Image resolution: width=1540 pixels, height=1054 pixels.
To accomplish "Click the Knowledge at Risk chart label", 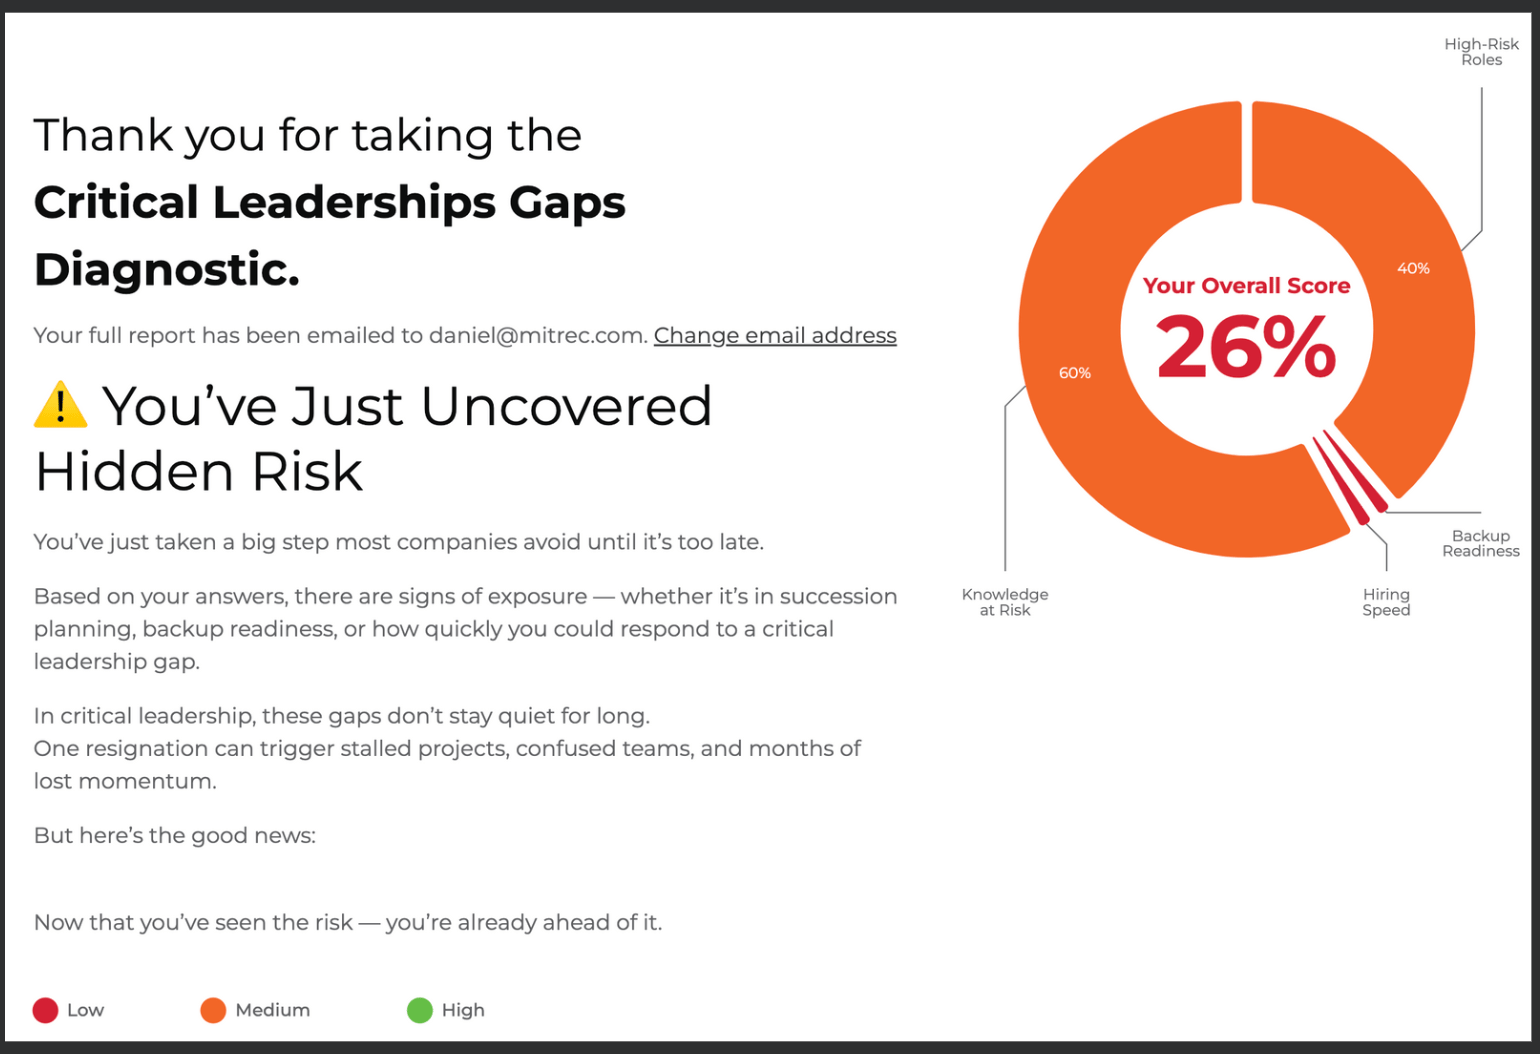I will [x=1005, y=602].
